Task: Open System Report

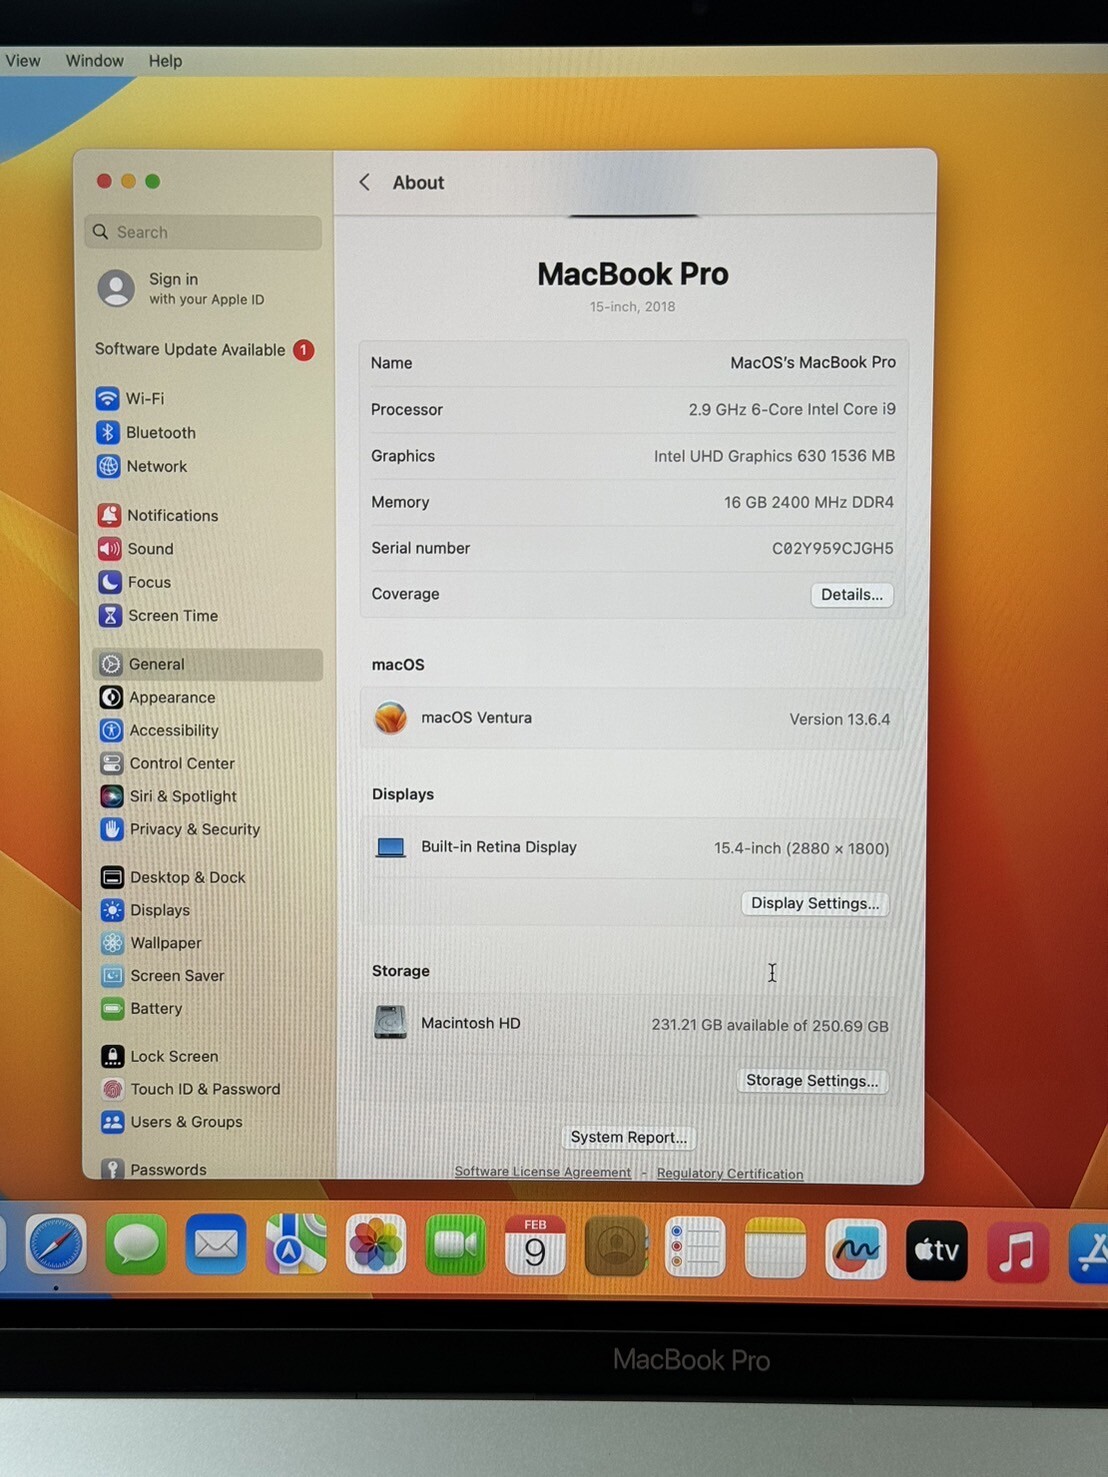Action: (x=629, y=1137)
